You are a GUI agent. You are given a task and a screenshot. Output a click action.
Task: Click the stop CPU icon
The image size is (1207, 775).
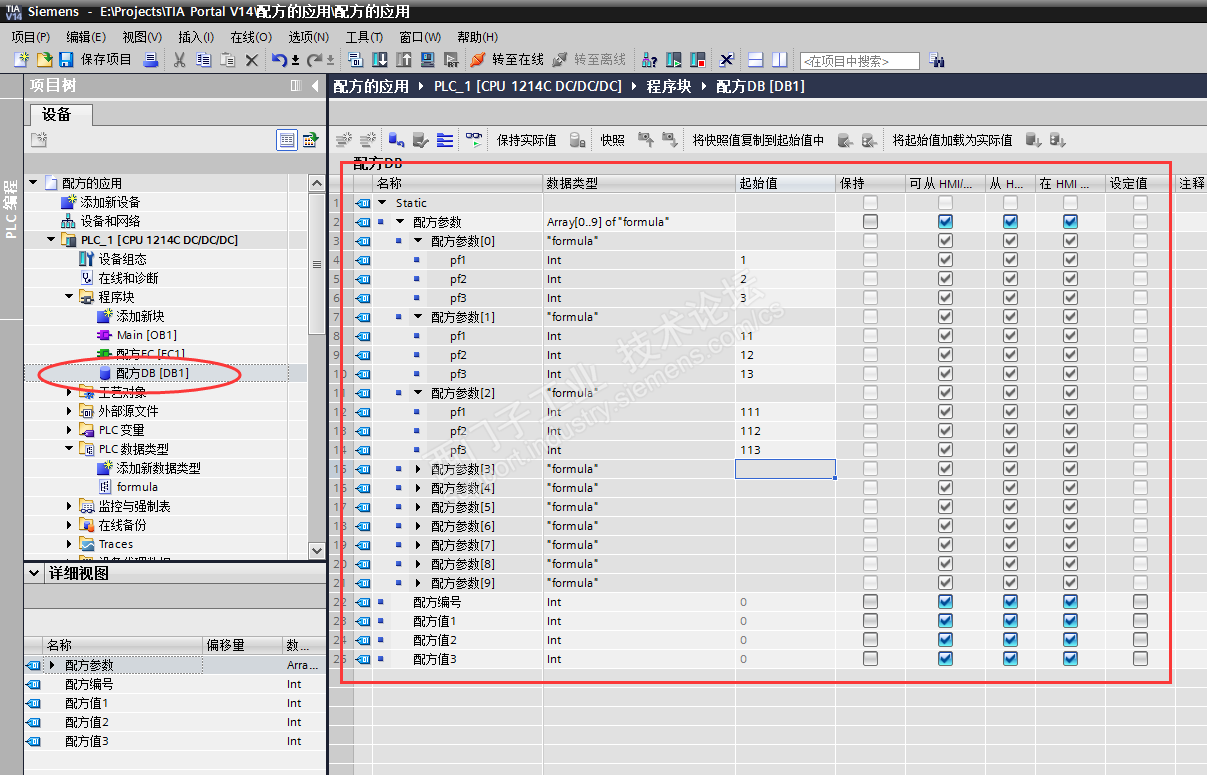[x=698, y=60]
